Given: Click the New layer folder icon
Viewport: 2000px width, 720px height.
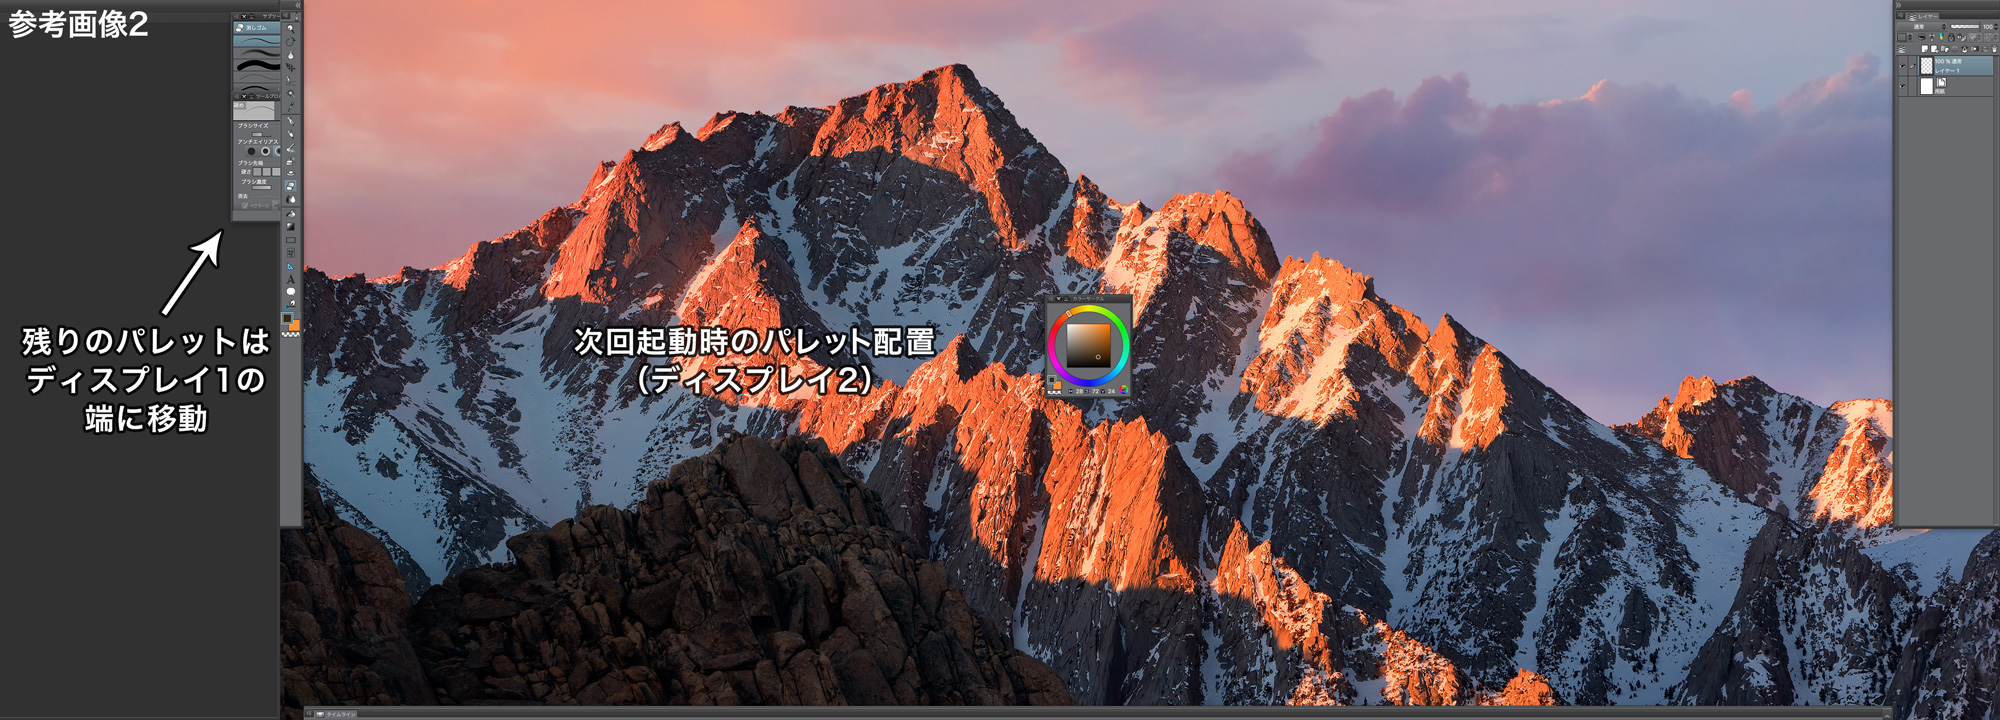Looking at the screenshot, I should coord(1943,48).
